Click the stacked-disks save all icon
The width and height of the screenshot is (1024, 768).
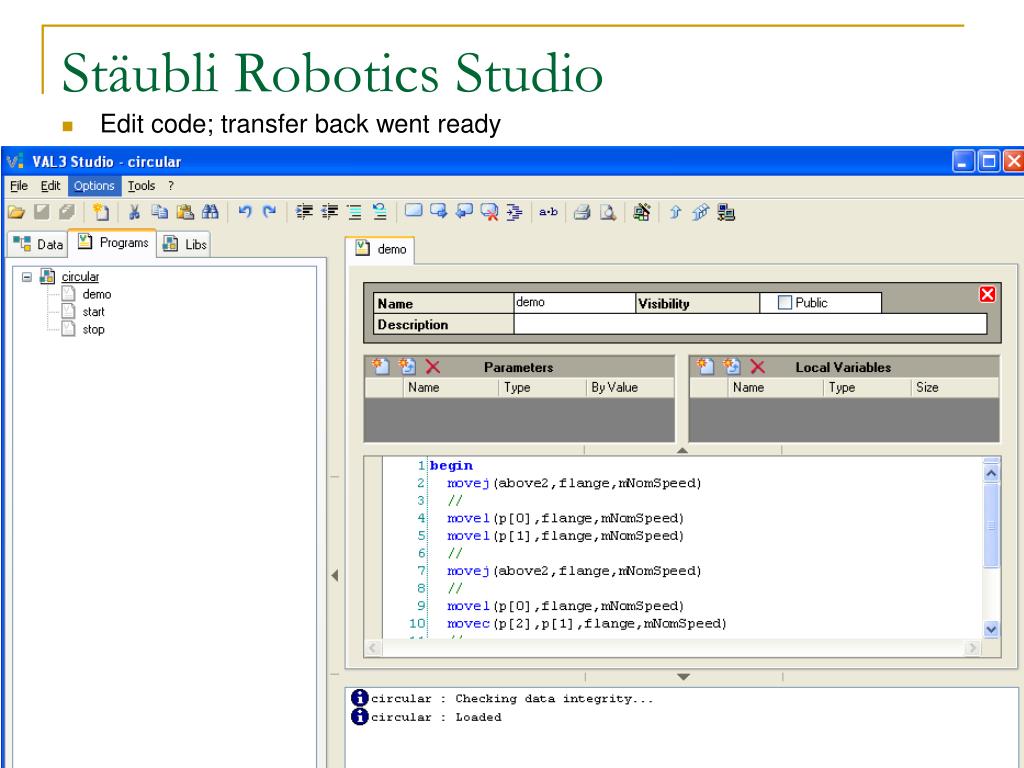click(x=67, y=212)
